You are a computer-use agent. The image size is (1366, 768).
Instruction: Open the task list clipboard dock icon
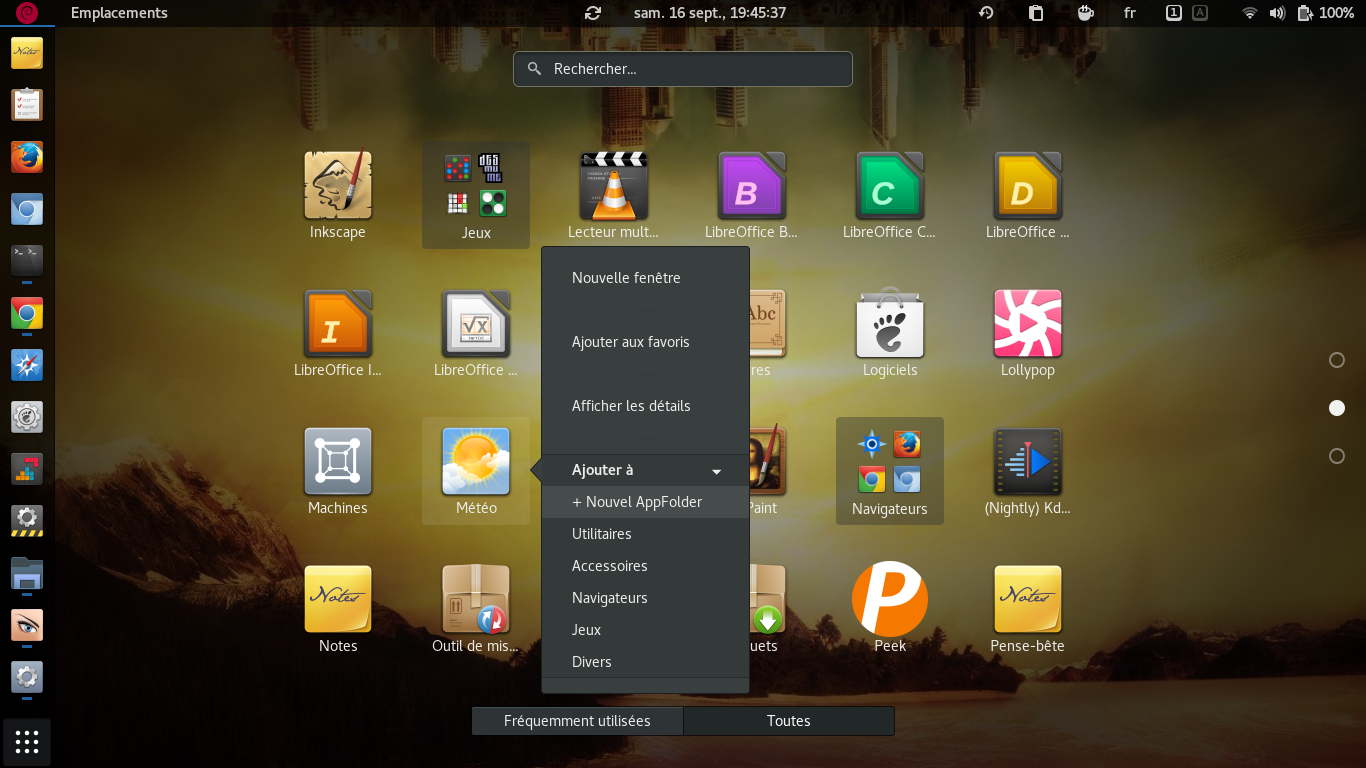pyautogui.click(x=27, y=105)
